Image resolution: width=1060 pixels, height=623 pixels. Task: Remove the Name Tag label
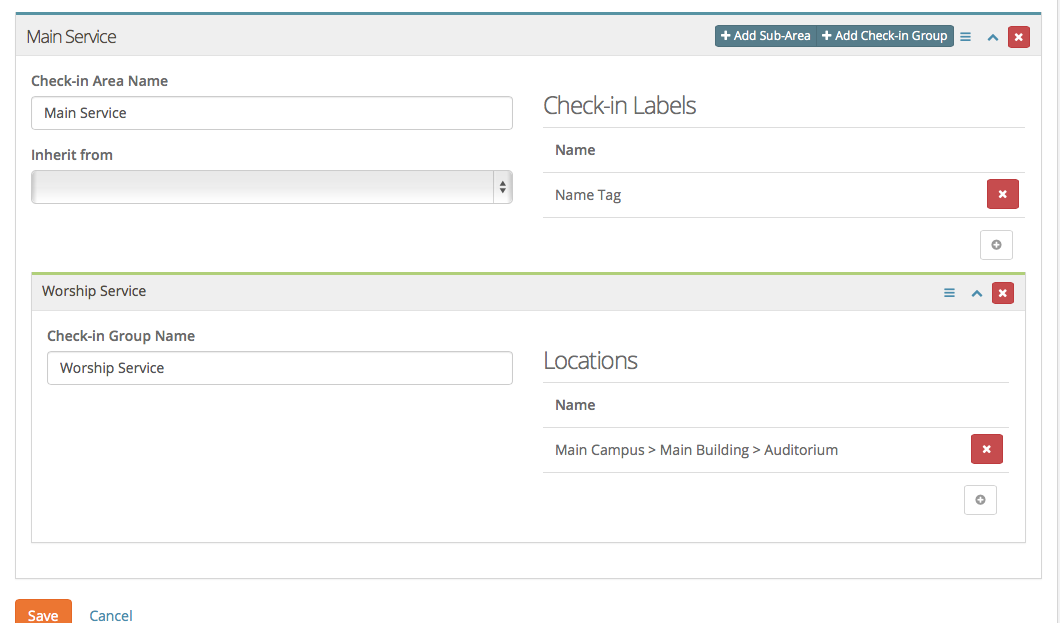coord(1002,194)
